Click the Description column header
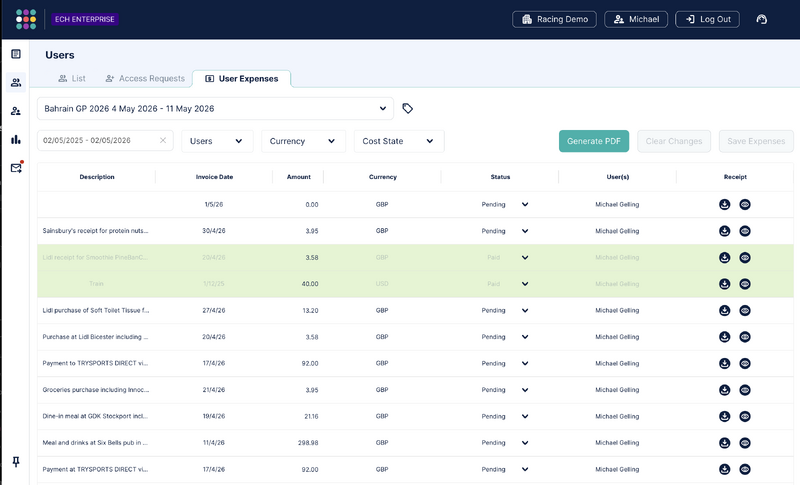 97,177
